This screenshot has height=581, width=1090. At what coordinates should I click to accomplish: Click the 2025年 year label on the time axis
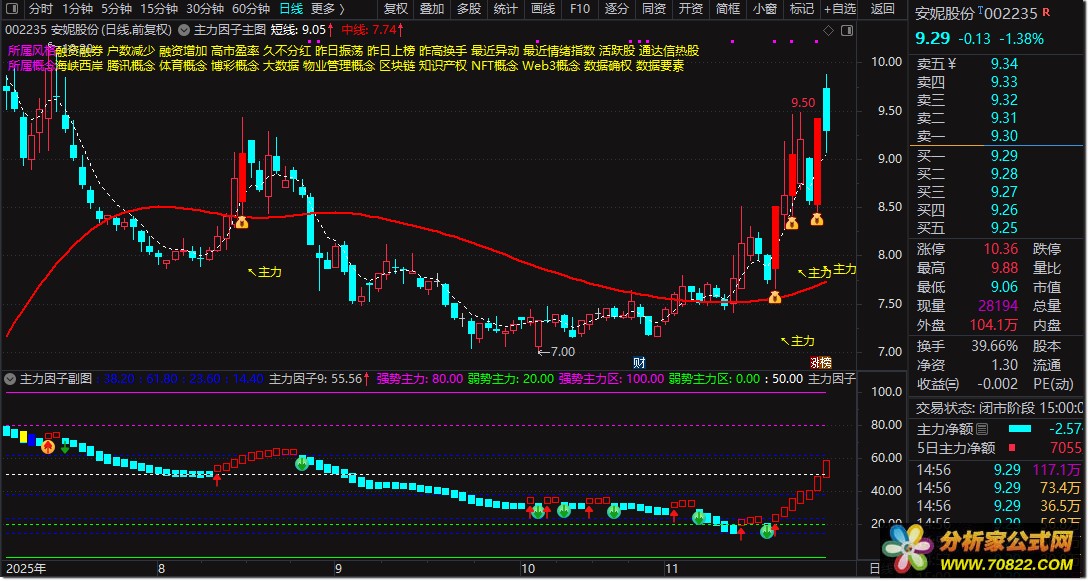coord(26,569)
